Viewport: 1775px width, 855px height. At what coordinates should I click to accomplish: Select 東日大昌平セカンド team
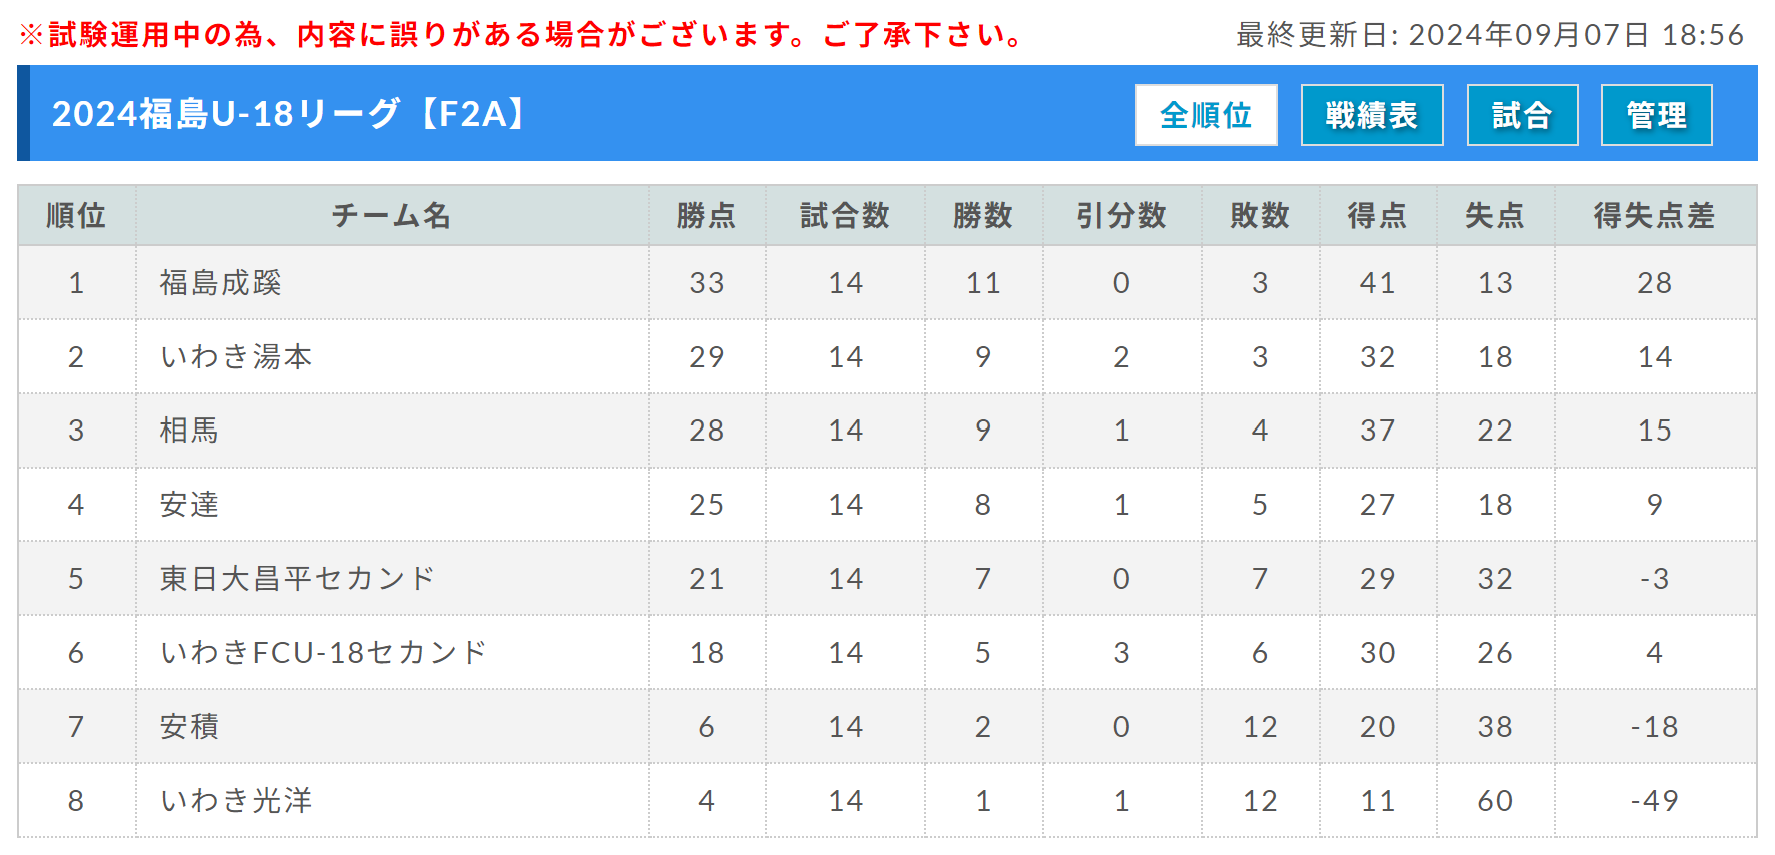coord(297,579)
